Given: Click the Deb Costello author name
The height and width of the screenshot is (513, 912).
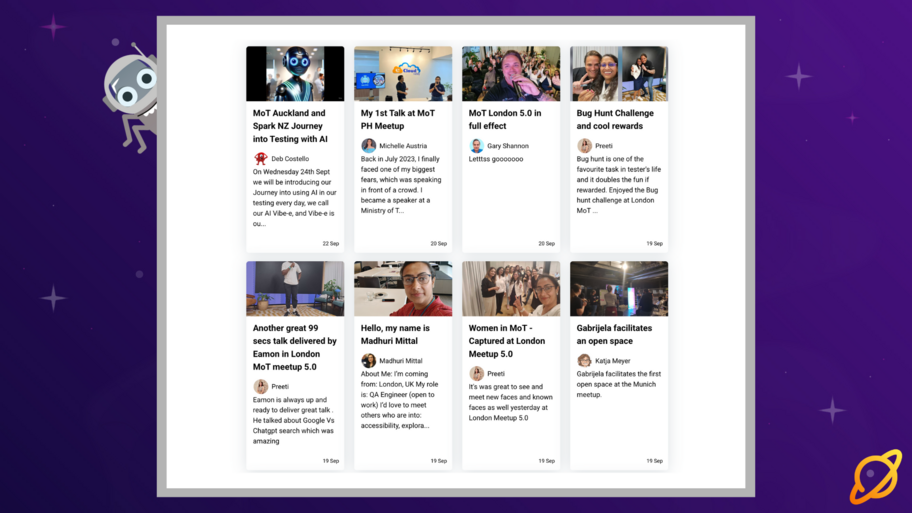Looking at the screenshot, I should [290, 159].
